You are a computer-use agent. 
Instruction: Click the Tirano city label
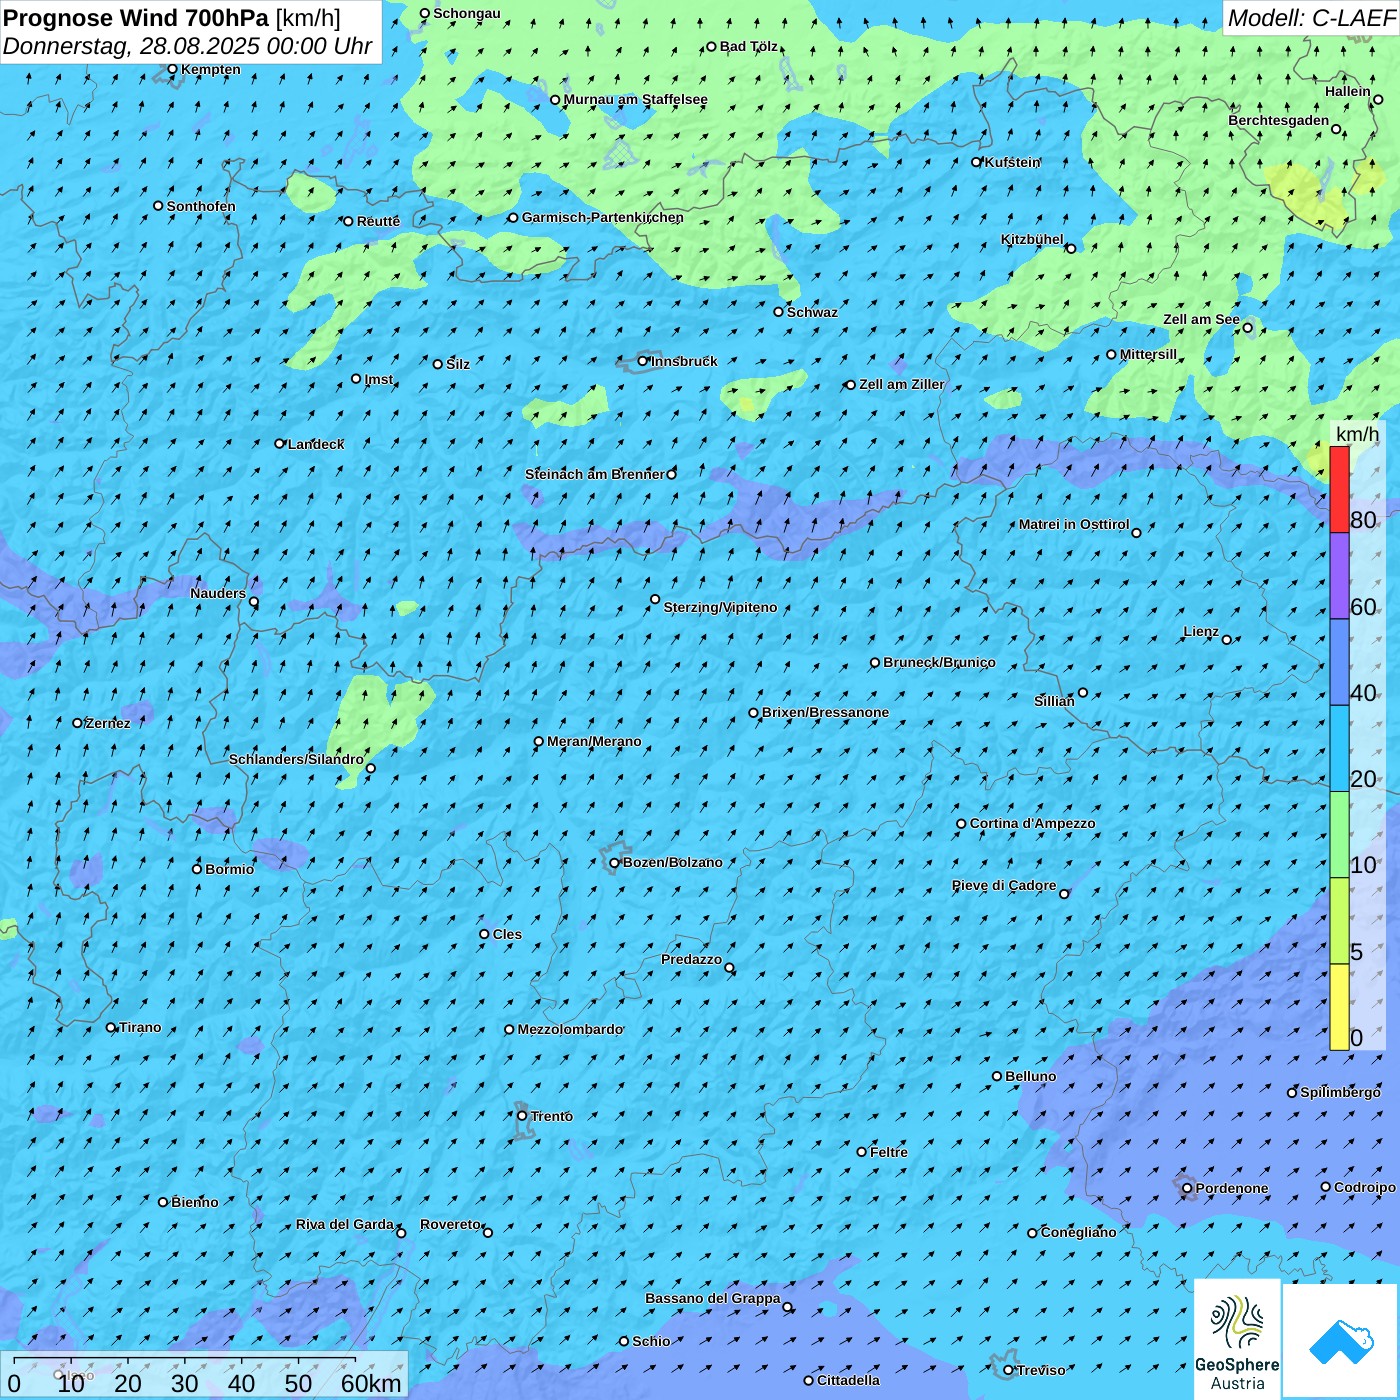140,1027
